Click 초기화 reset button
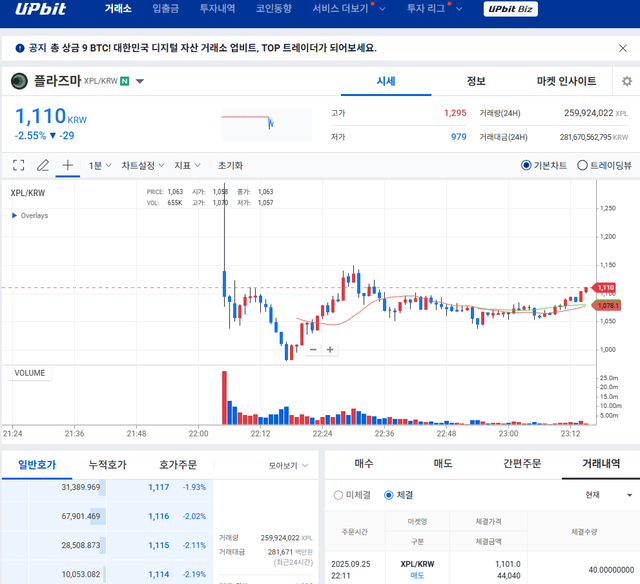This screenshot has width=640, height=584. click(230, 165)
